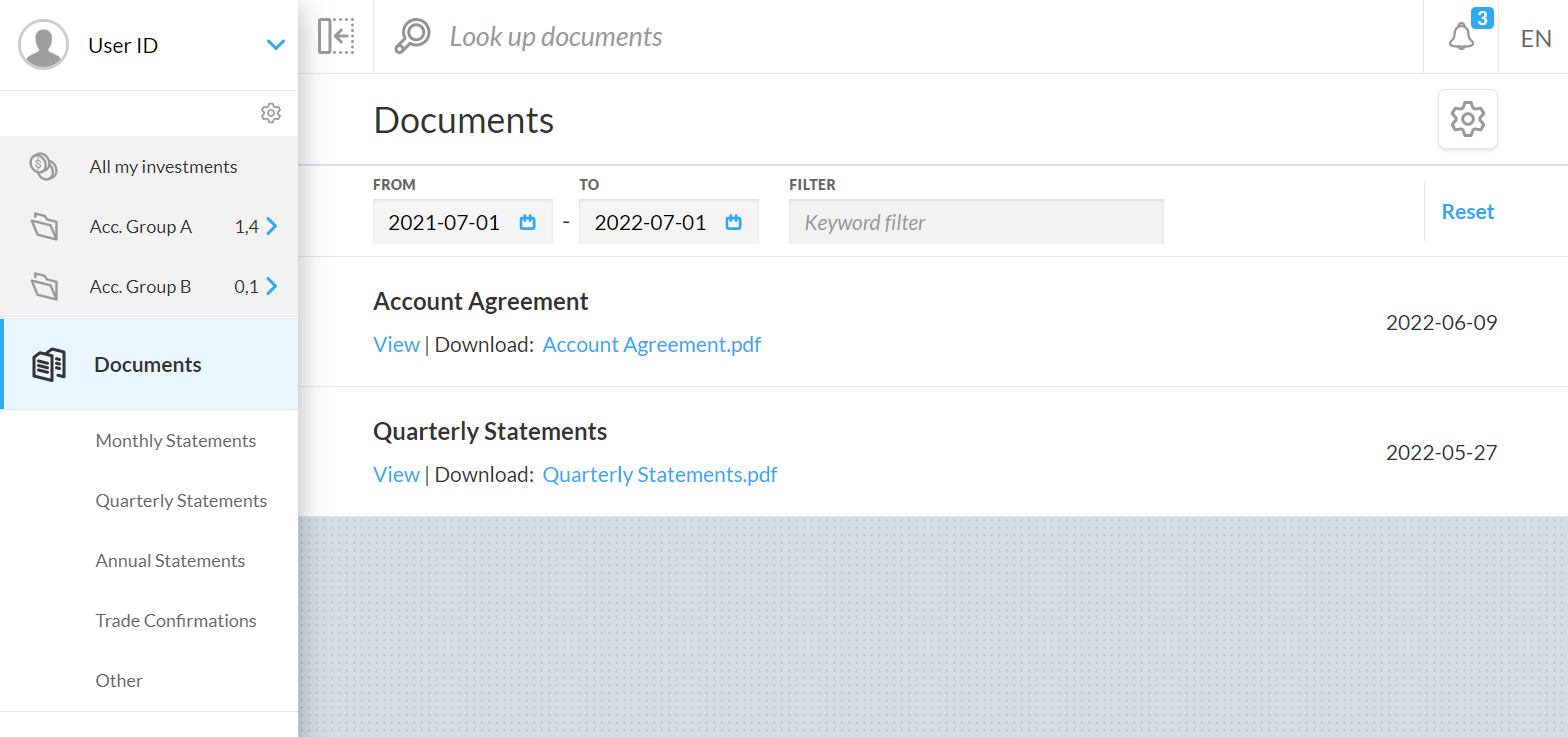Focus the Keyword filter field
This screenshot has height=737, width=1568.
tap(975, 222)
